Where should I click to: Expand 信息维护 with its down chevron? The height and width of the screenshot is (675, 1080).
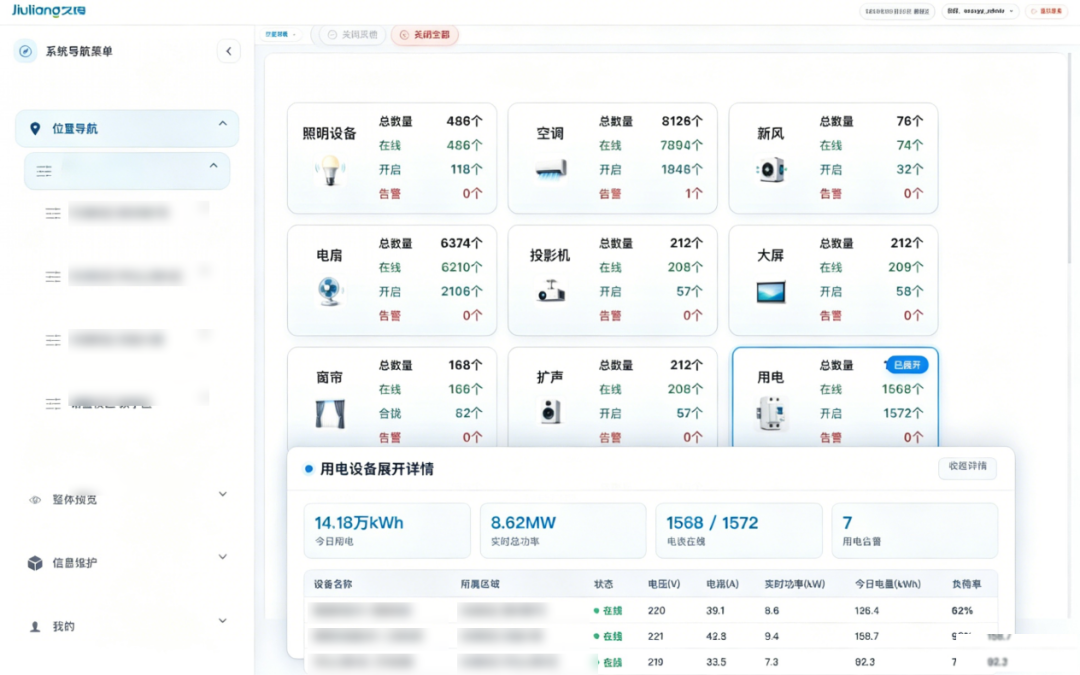click(222, 557)
